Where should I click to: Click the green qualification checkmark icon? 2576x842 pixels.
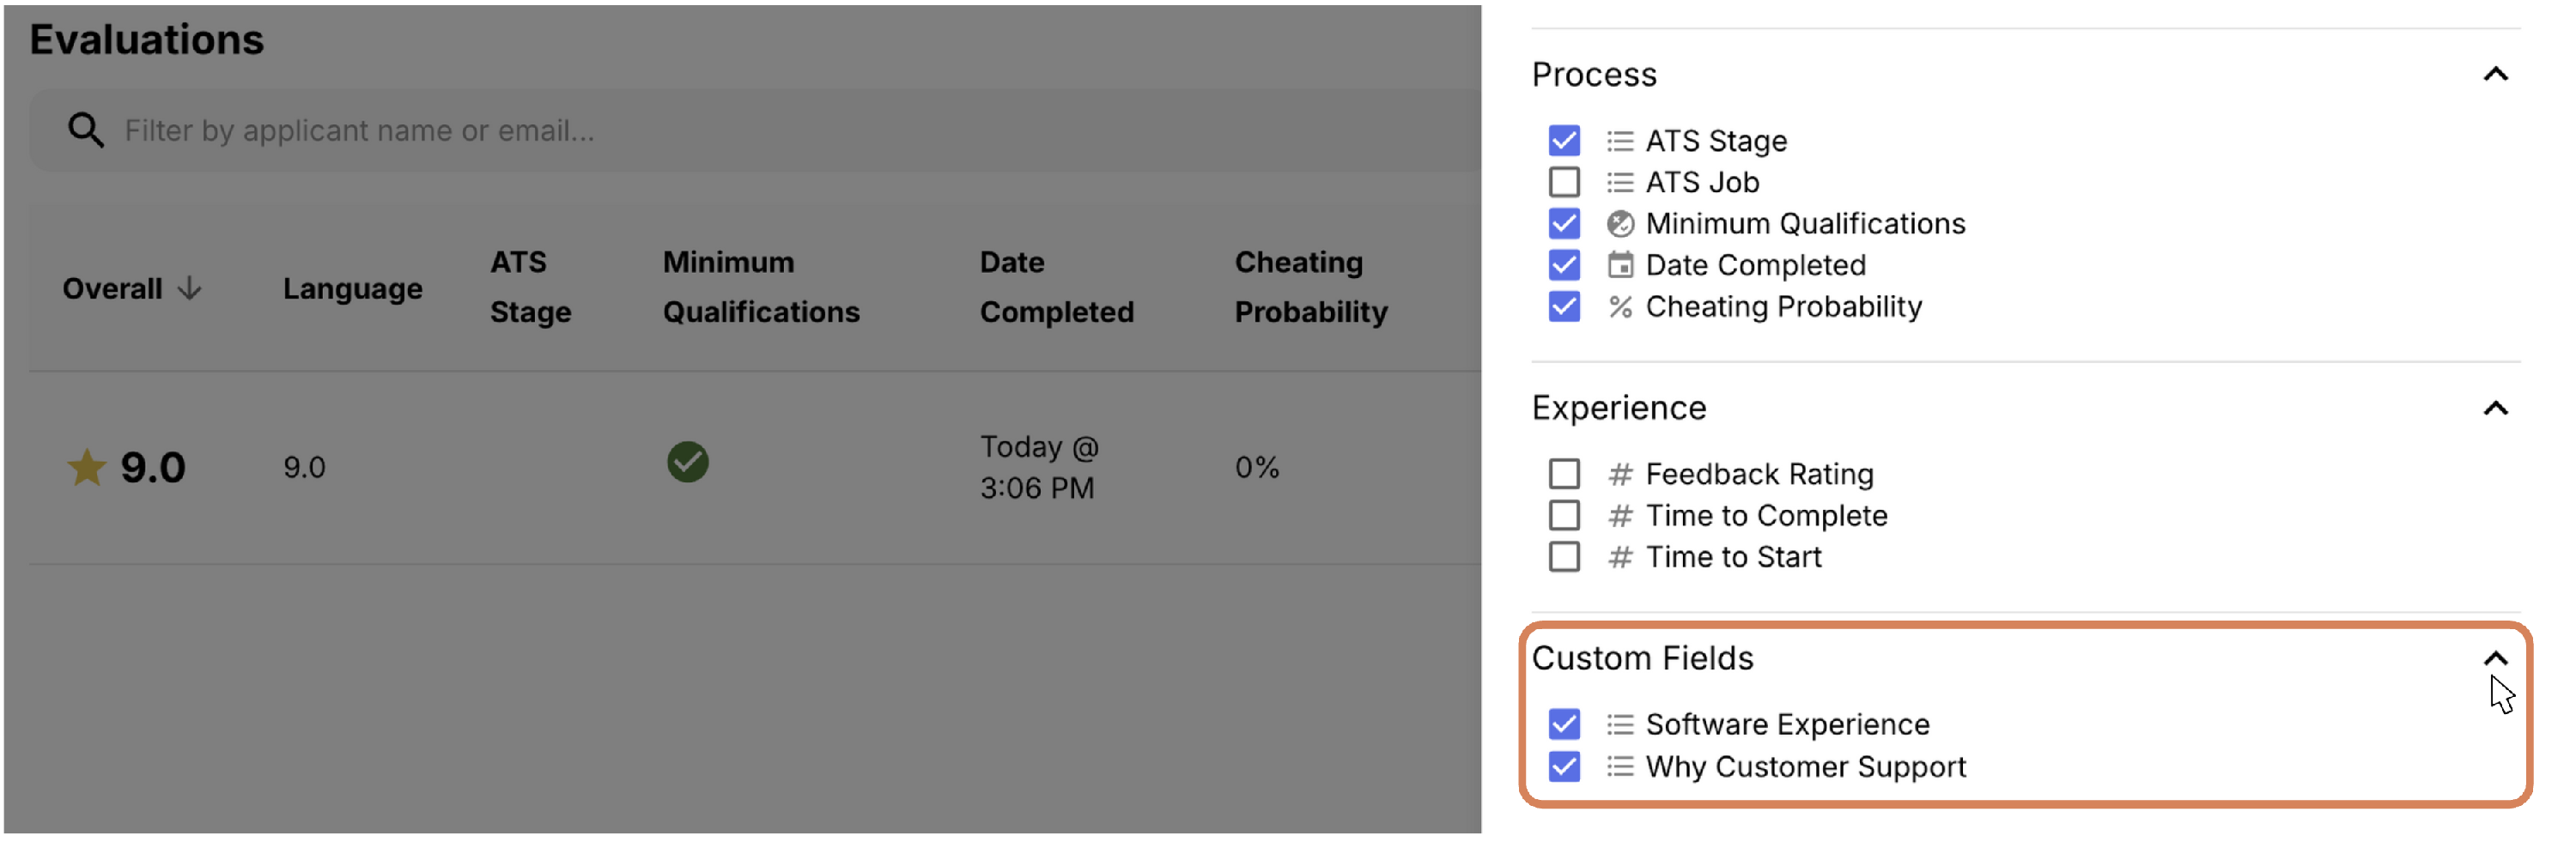688,462
